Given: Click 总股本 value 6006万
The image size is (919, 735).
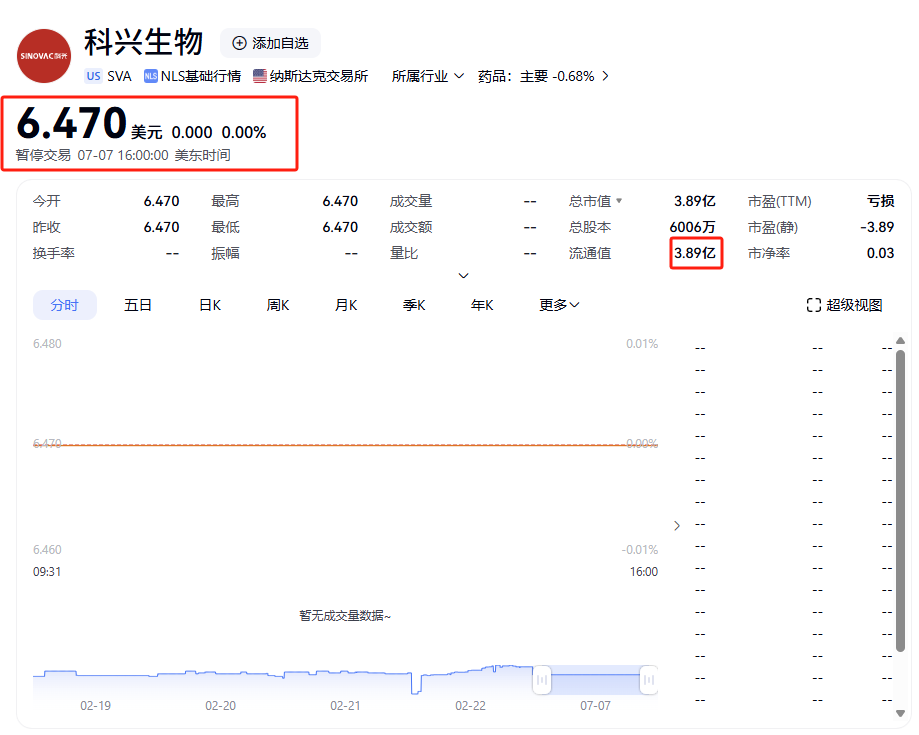Looking at the screenshot, I should pos(692,227).
